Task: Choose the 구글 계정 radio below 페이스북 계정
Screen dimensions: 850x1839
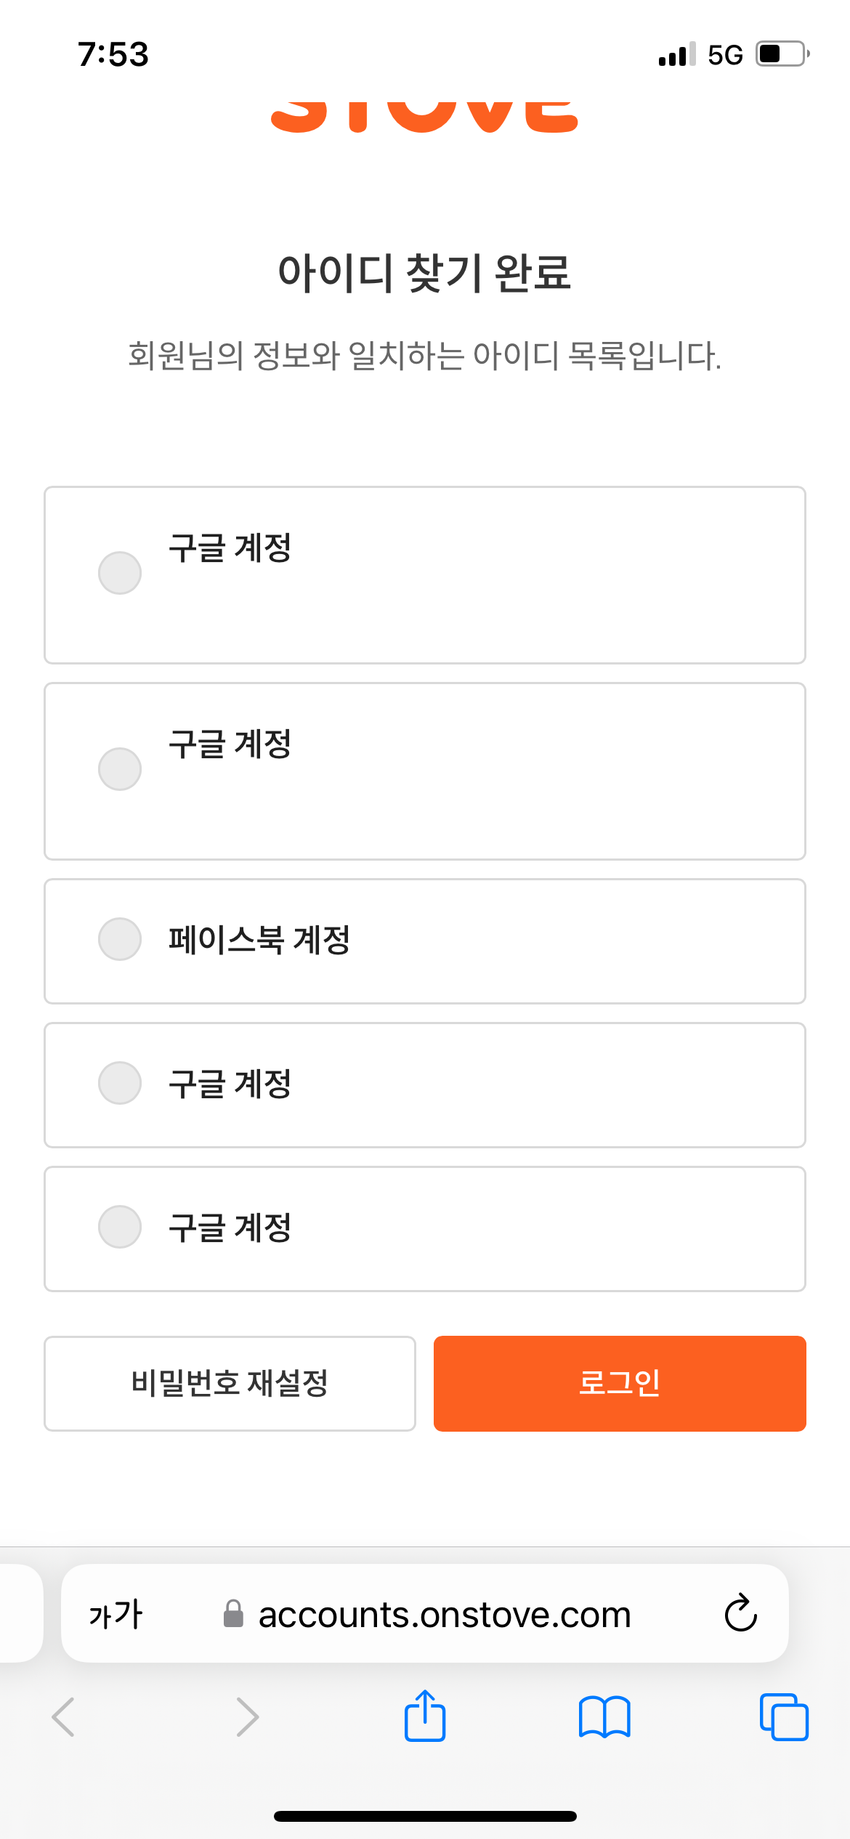Action: (120, 1083)
